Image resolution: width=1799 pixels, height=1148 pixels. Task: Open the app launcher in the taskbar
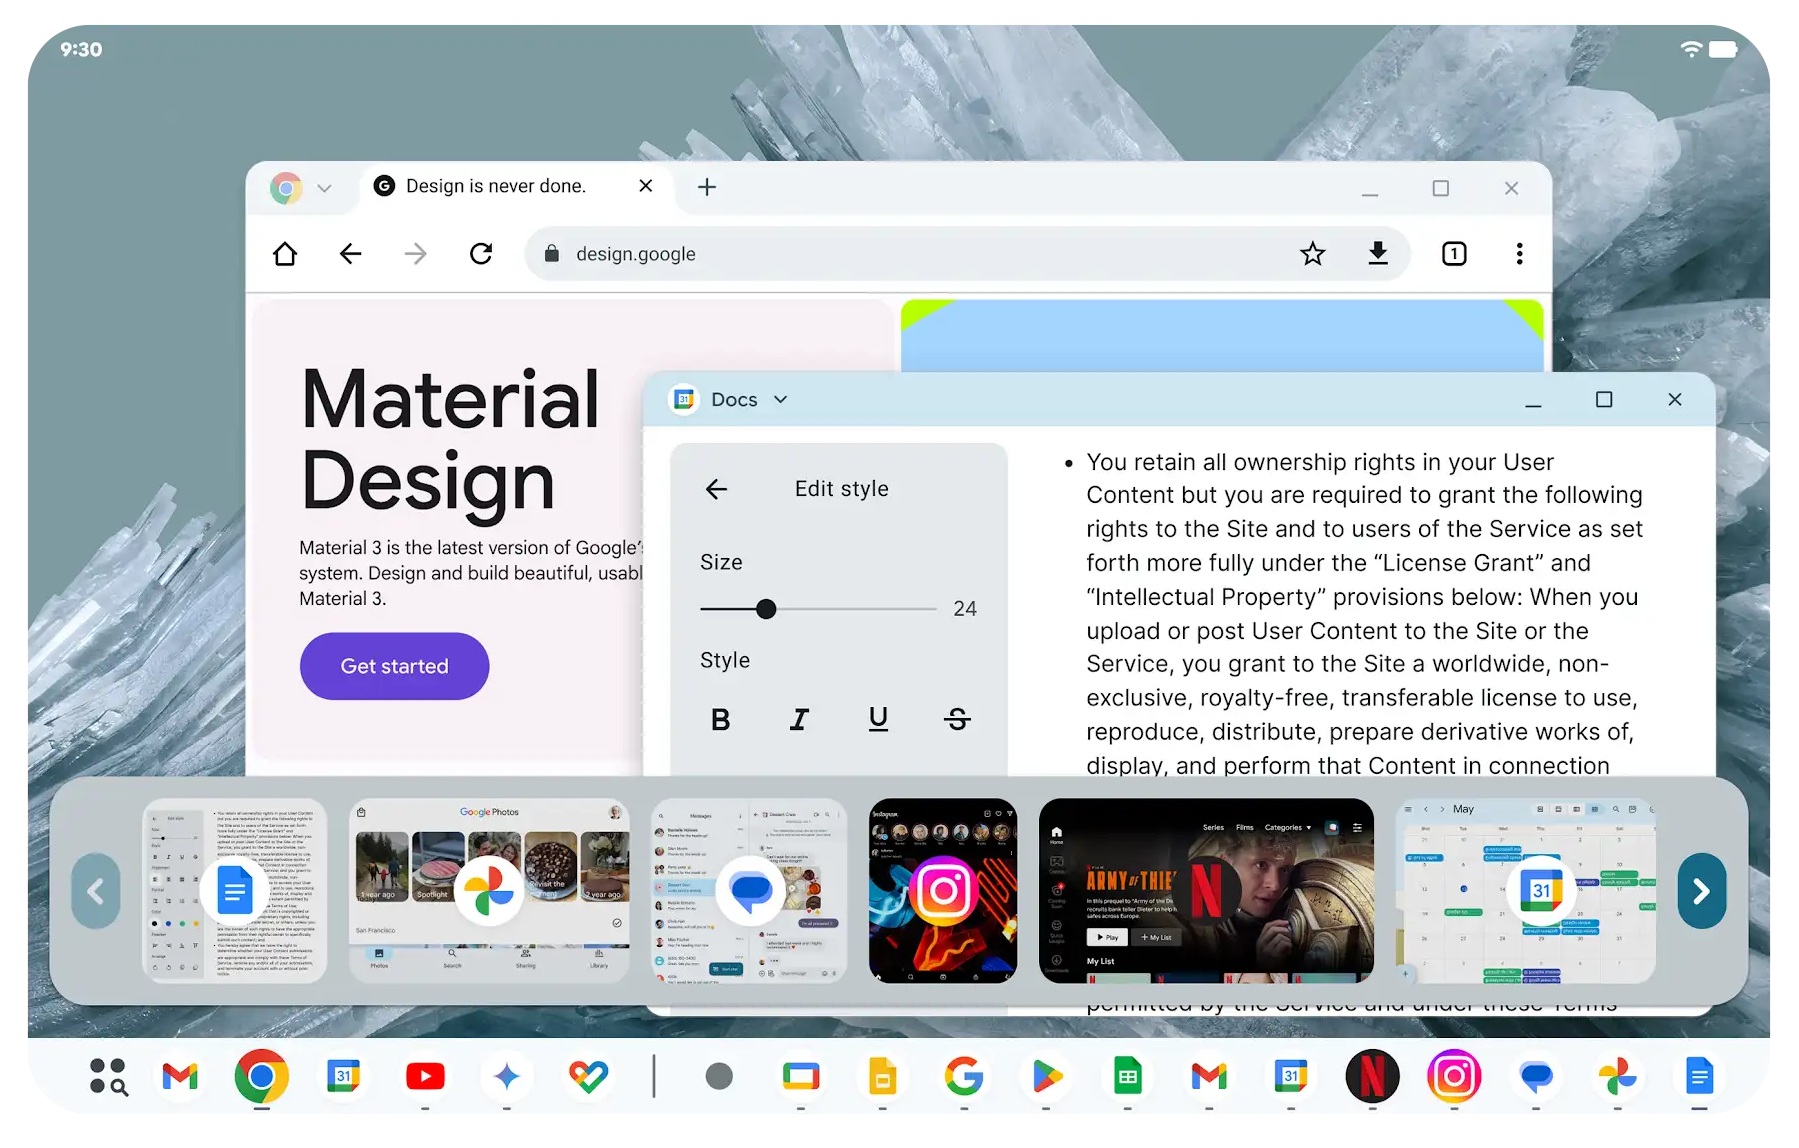click(108, 1077)
